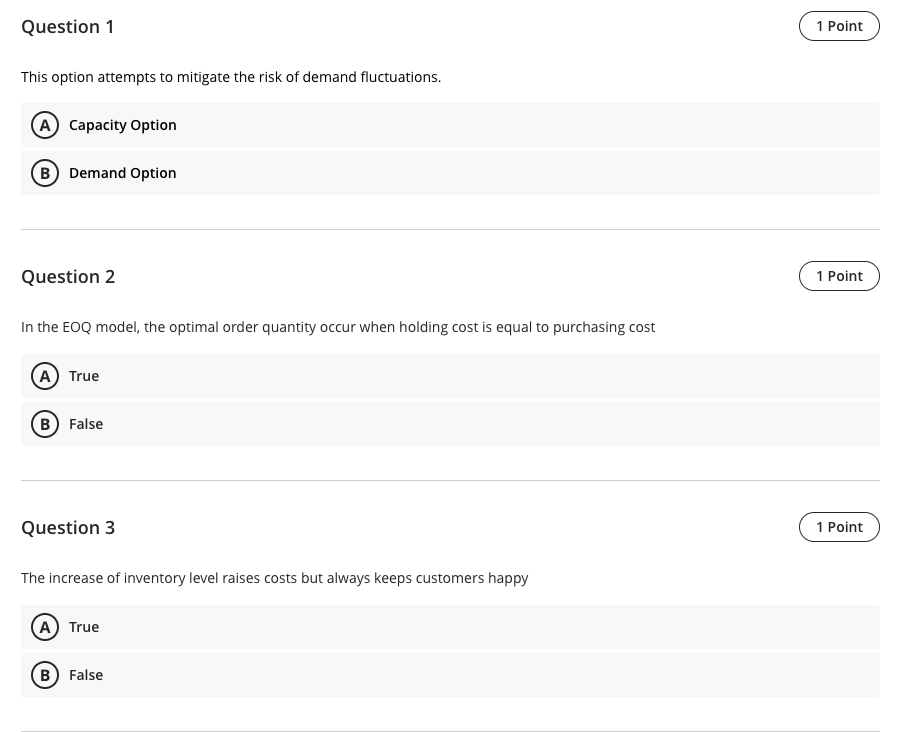
Task: Click the circled B beside False in Question 2
Action: pos(45,423)
